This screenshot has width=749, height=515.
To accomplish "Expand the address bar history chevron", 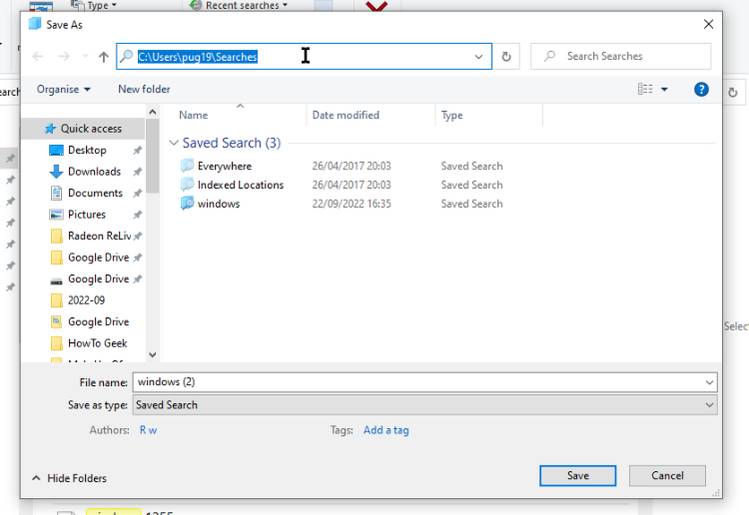I will [478, 57].
